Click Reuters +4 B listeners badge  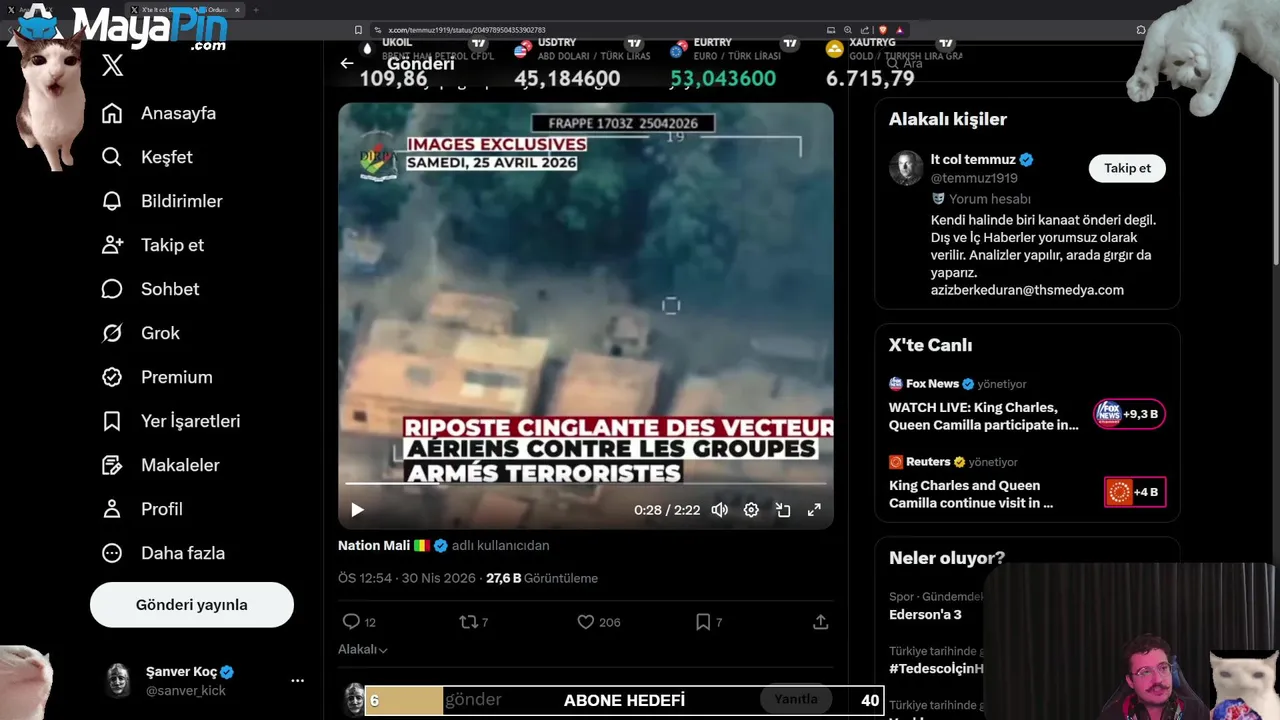pos(1135,492)
